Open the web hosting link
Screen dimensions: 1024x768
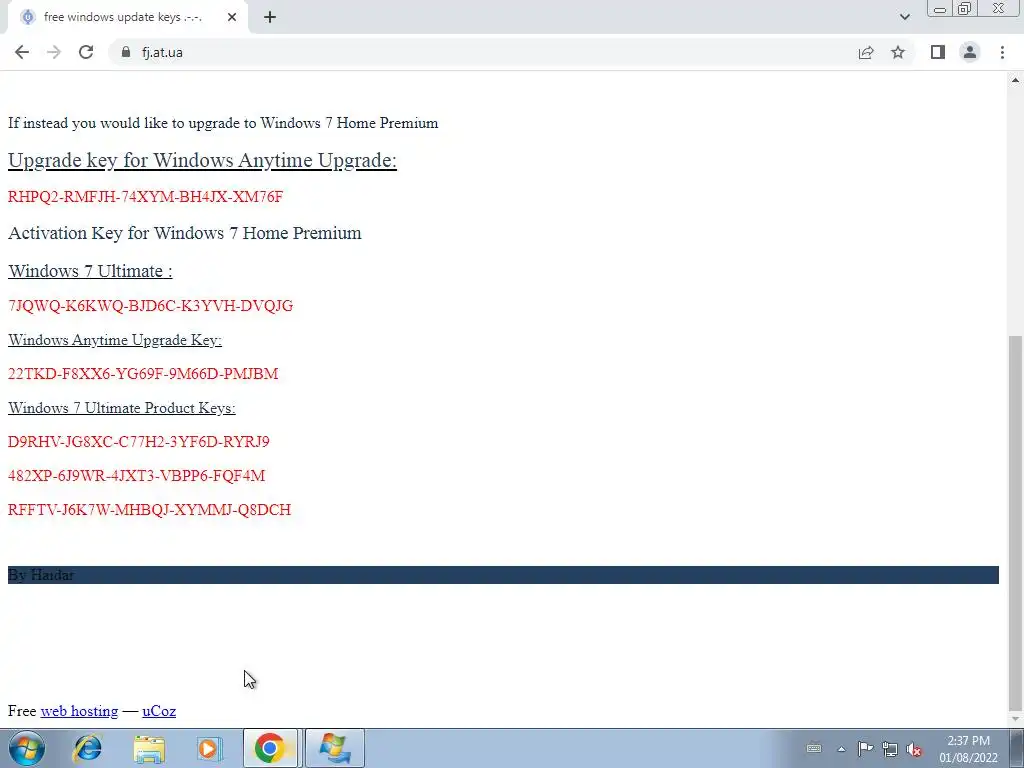tap(79, 711)
